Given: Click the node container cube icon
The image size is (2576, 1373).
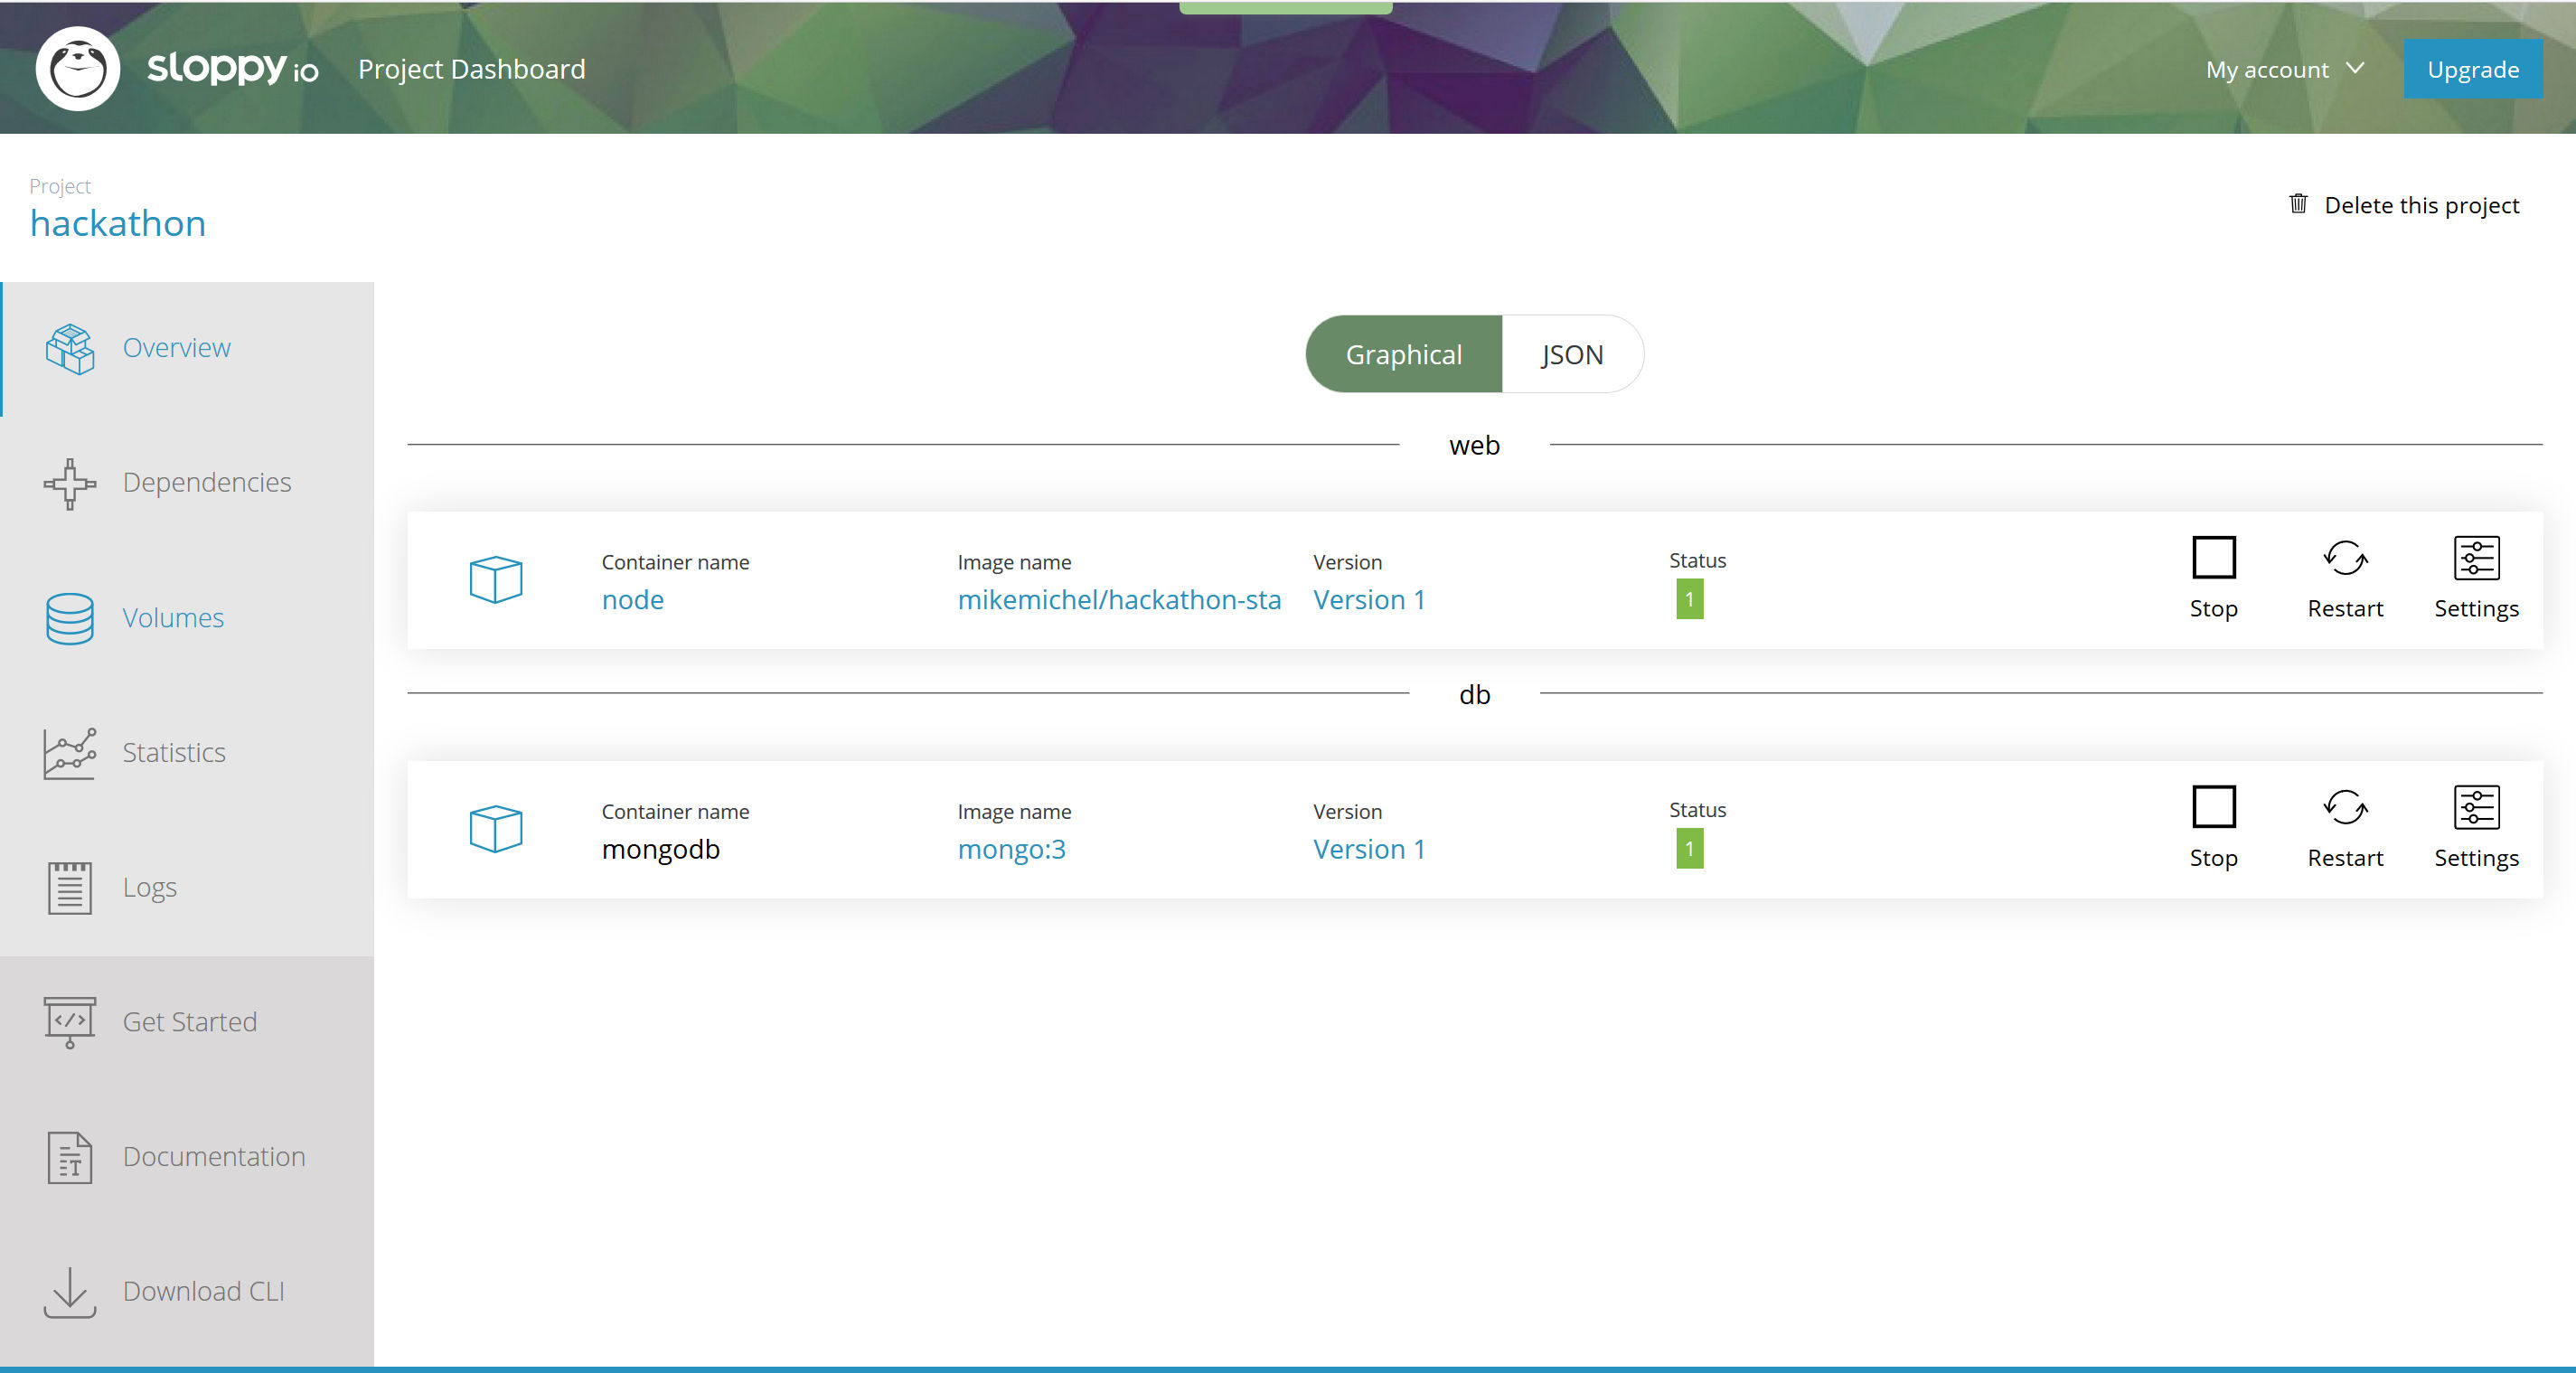Looking at the screenshot, I should click(496, 580).
